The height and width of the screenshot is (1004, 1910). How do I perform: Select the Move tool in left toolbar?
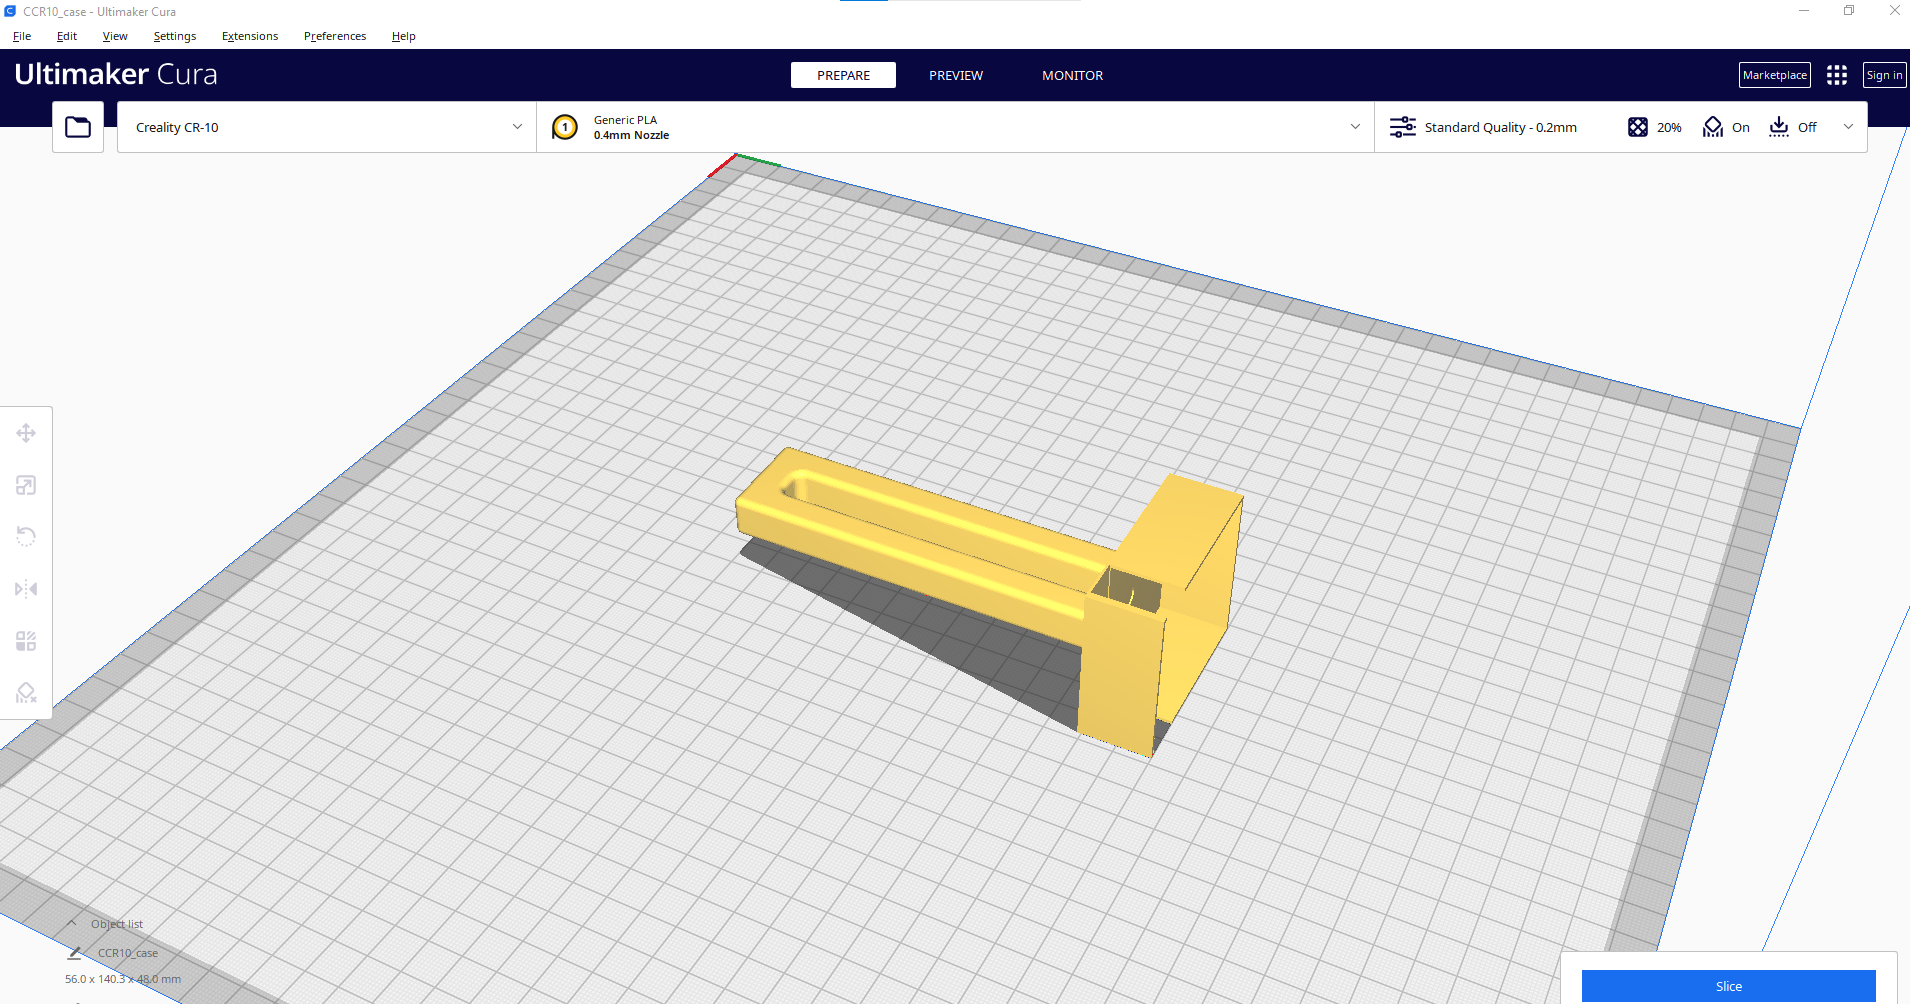26,433
